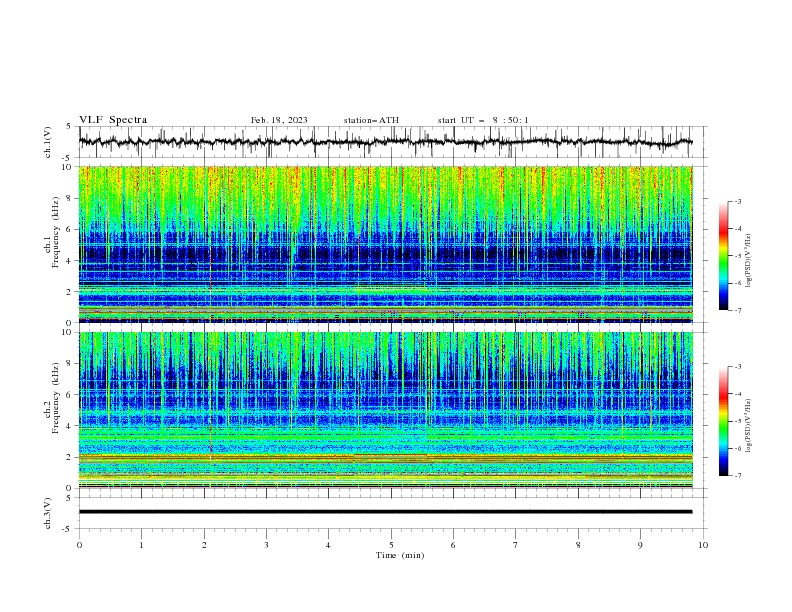Click the upper PSD color scale bar
The image size is (792, 612).
tap(723, 255)
